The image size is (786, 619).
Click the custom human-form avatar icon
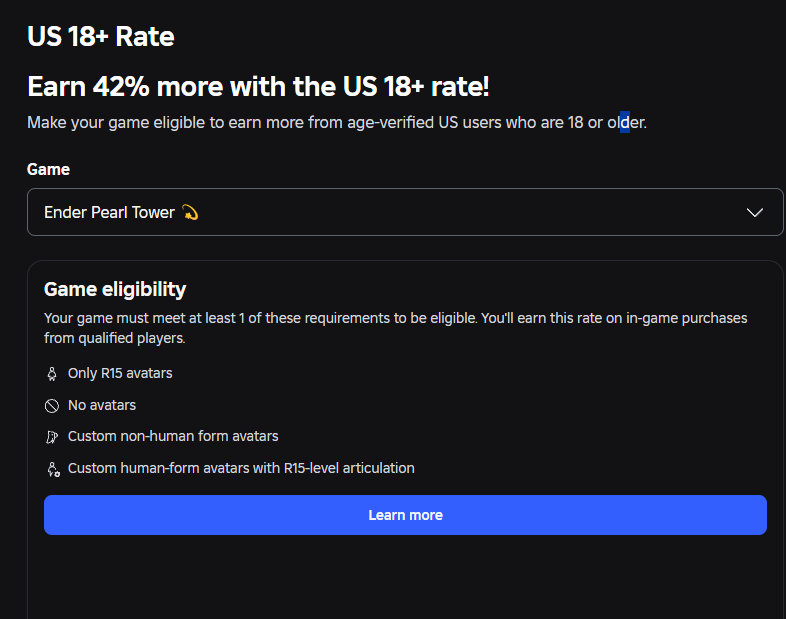pyautogui.click(x=53, y=469)
